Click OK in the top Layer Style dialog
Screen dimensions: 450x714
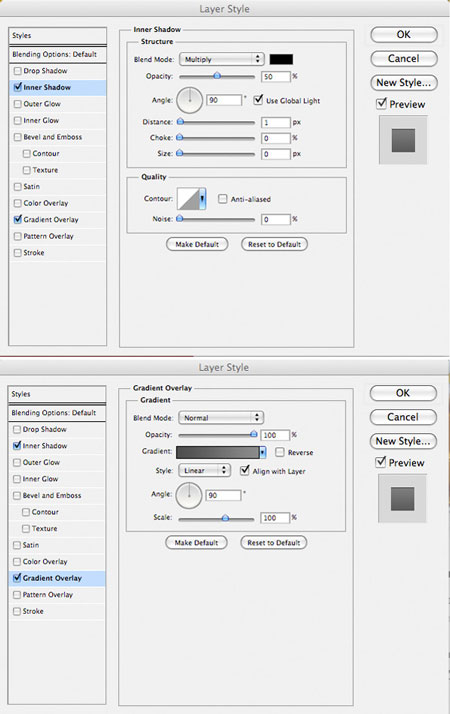click(x=404, y=35)
